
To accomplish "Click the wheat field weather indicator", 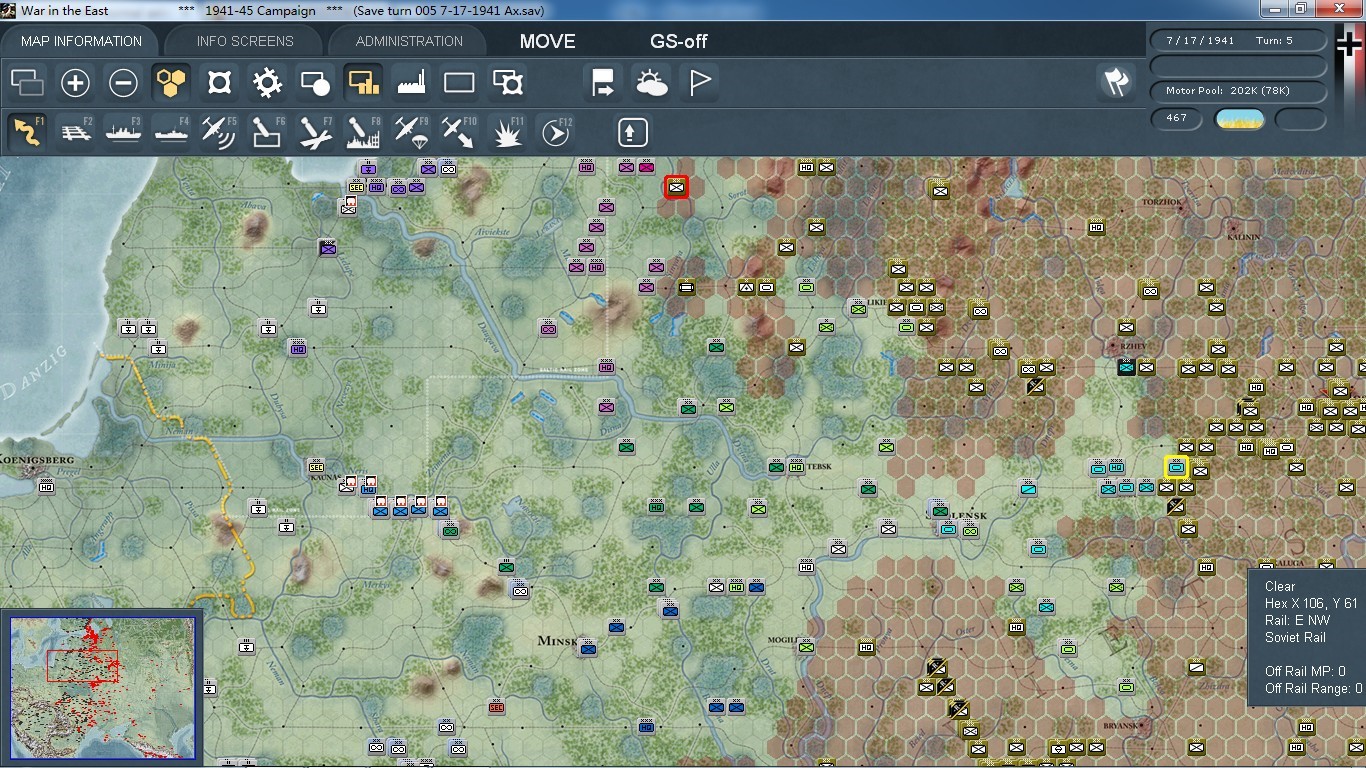I will pyautogui.click(x=1239, y=119).
